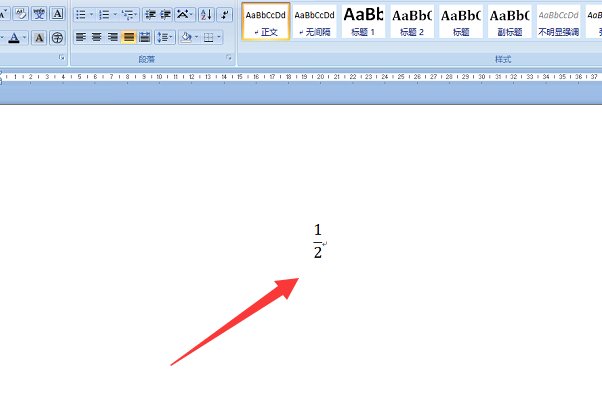The height and width of the screenshot is (403, 602).
Task: Click the 1/2 fraction in document
Action: coord(318,241)
